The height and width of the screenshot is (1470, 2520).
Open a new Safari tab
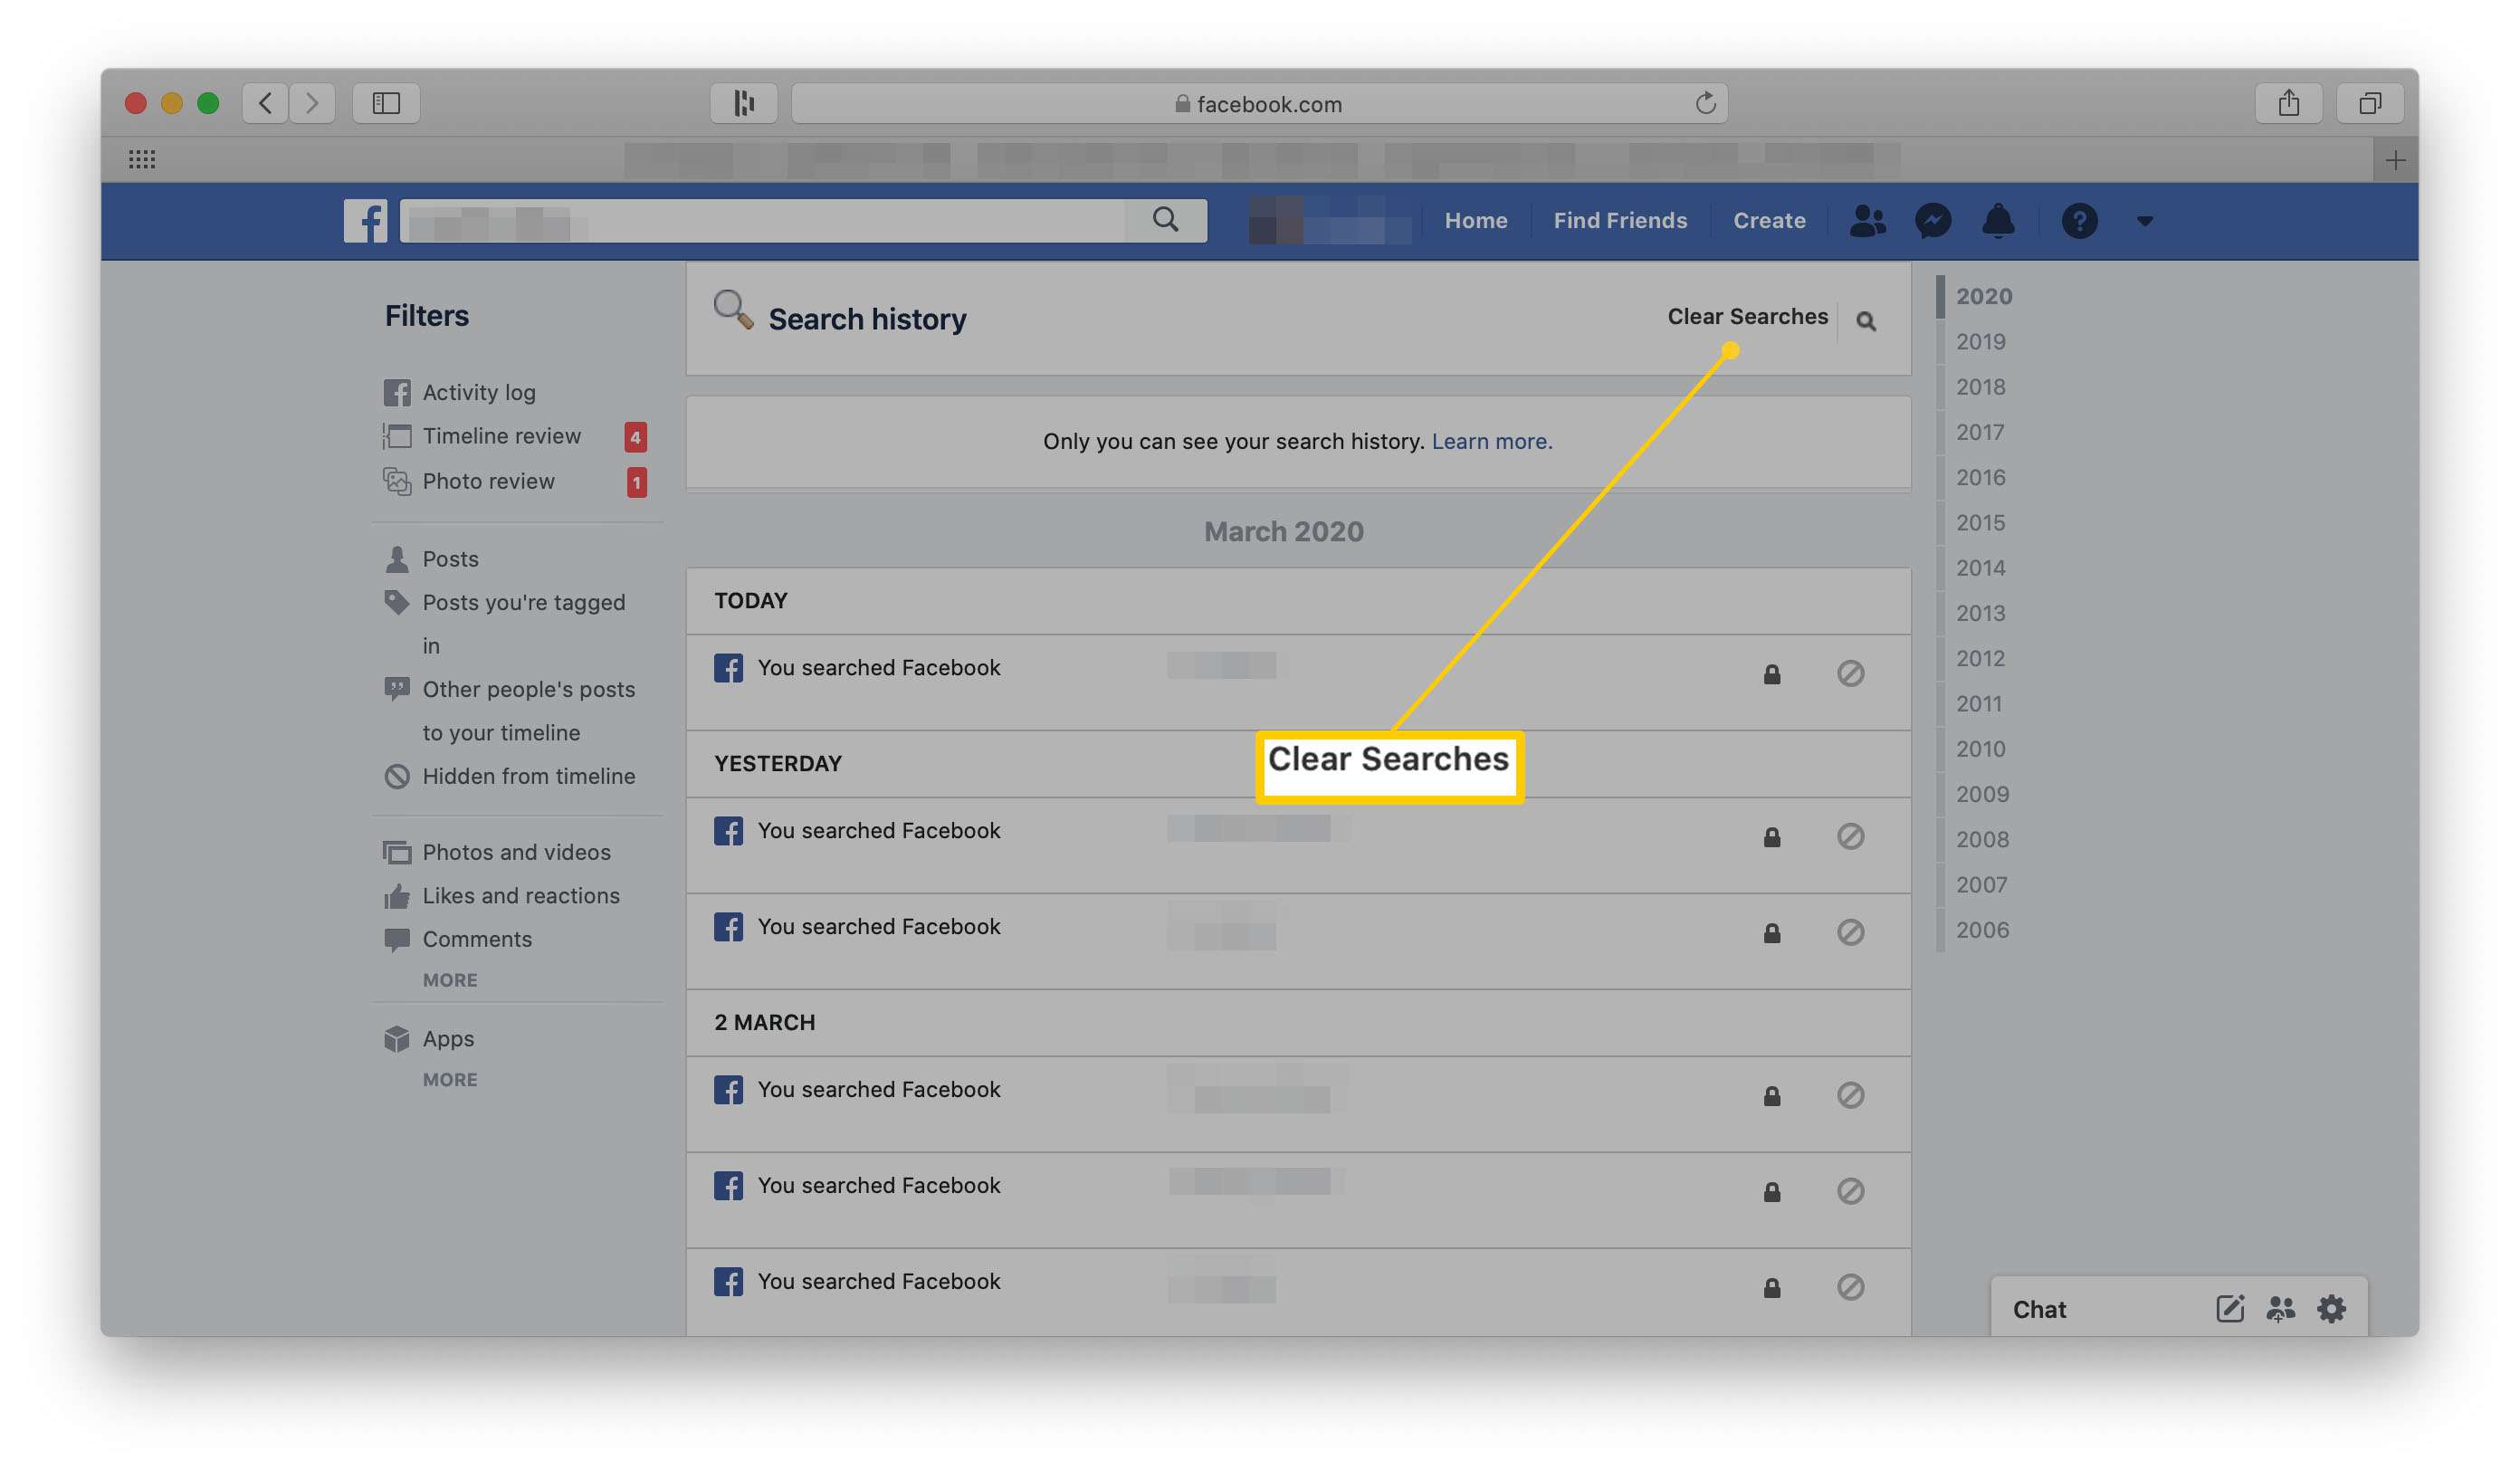point(2395,160)
